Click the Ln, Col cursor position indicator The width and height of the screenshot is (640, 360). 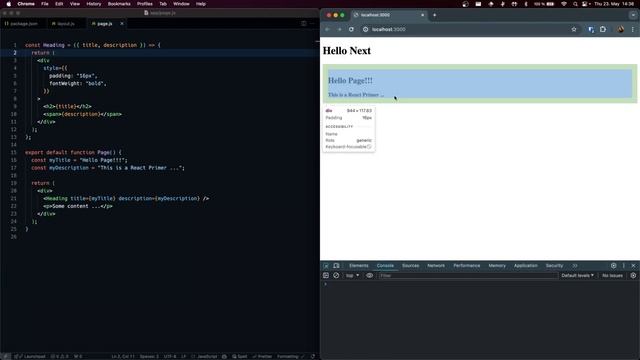pyautogui.click(x=123, y=356)
